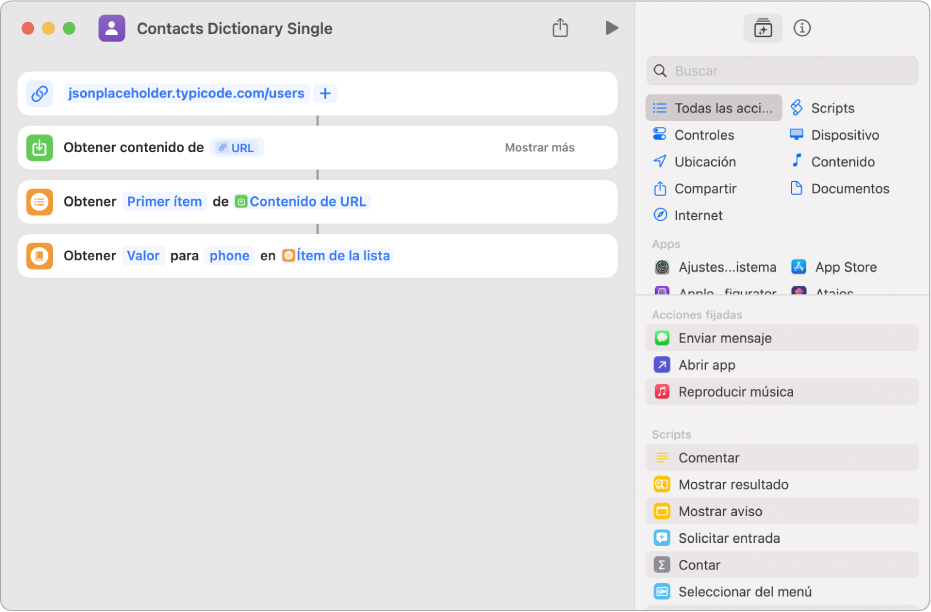Image resolution: width=931 pixels, height=612 pixels.
Task: Click the orange dictionary action icon
Action: point(40,256)
